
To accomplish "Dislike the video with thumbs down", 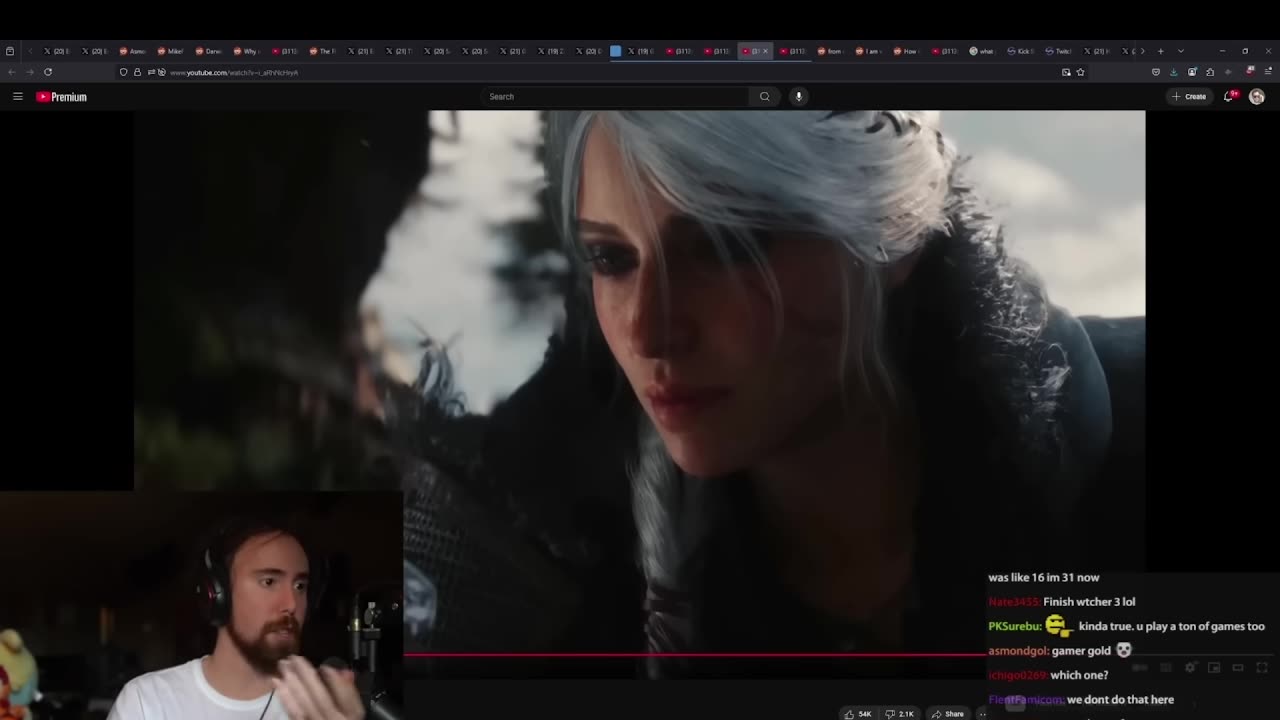I will click(900, 714).
